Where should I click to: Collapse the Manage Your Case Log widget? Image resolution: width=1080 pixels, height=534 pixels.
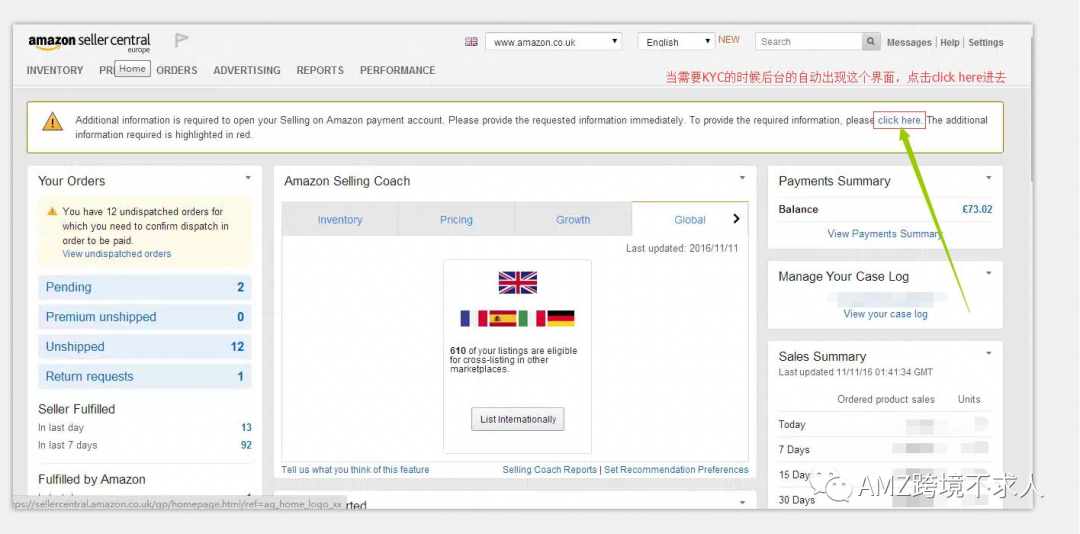click(988, 273)
